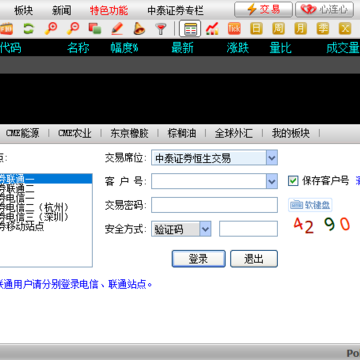Expand the 客户号 dropdown arrow
The height and width of the screenshot is (360, 360).
[x=272, y=181]
